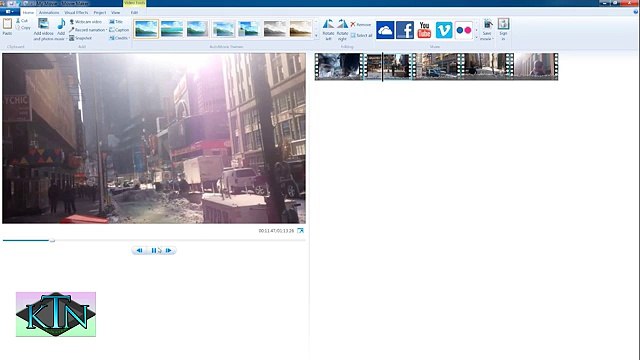This screenshot has width=640, height=360.
Task: Expand the Share destinations gallery
Action: pos(476,37)
